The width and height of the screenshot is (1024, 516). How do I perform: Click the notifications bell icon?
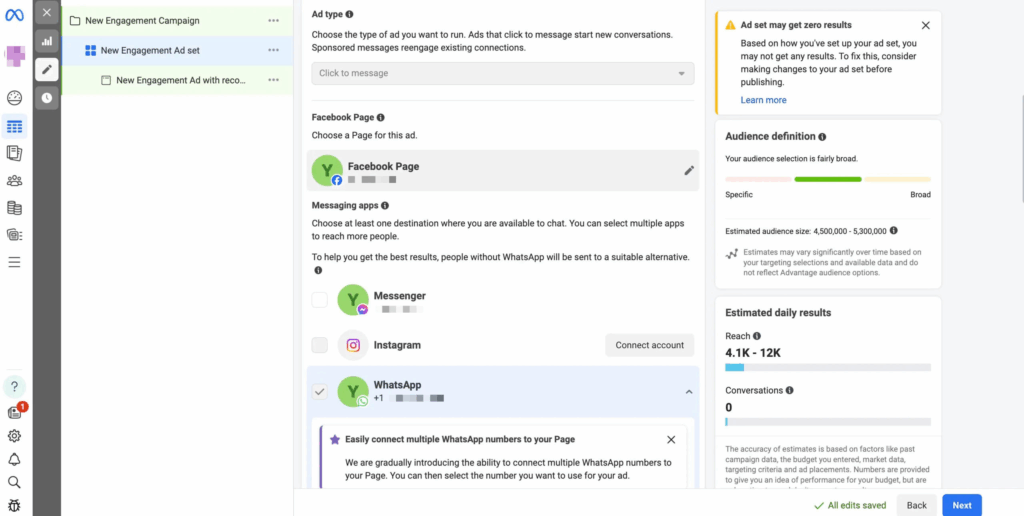pyautogui.click(x=14, y=459)
